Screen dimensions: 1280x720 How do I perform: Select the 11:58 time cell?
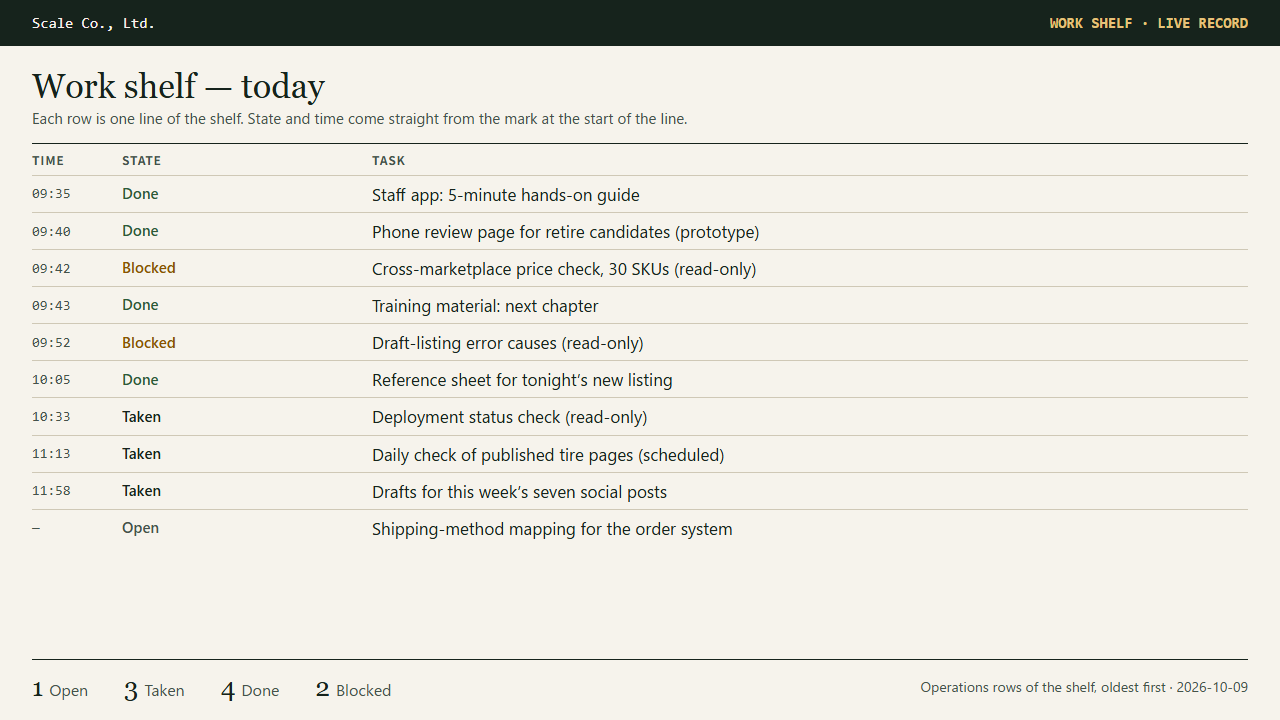click(51, 490)
